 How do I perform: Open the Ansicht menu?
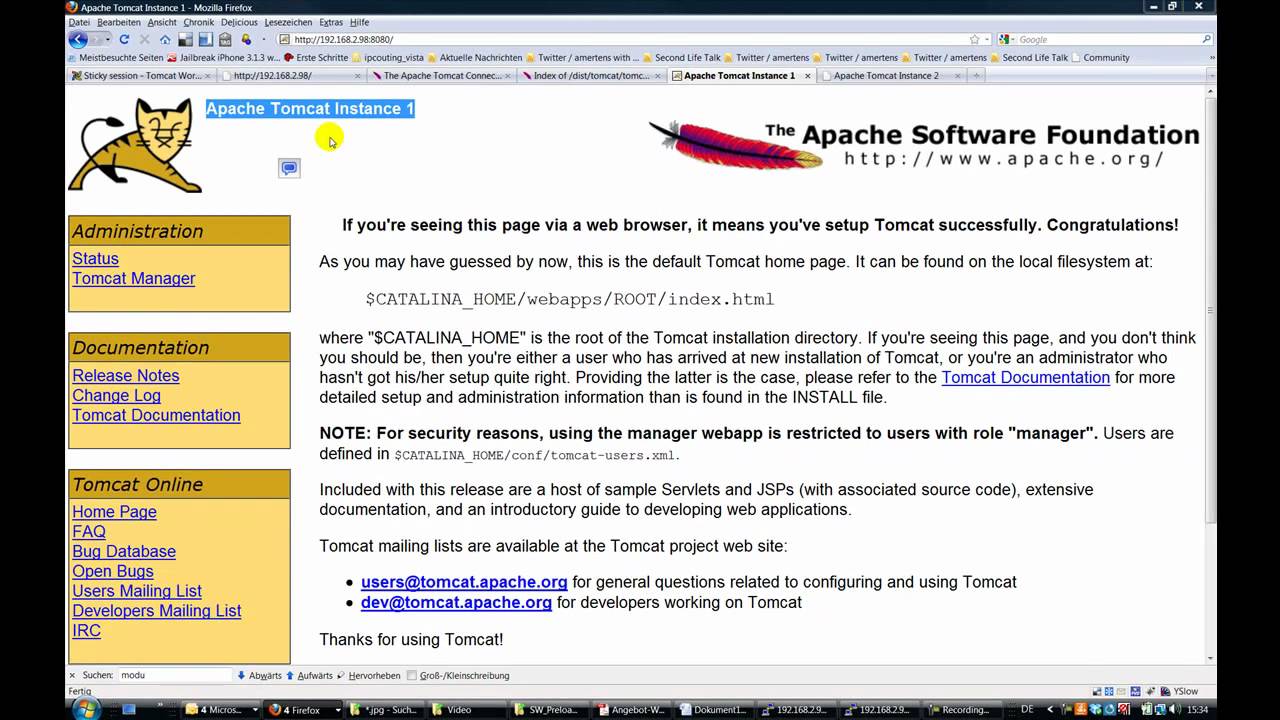tap(162, 22)
